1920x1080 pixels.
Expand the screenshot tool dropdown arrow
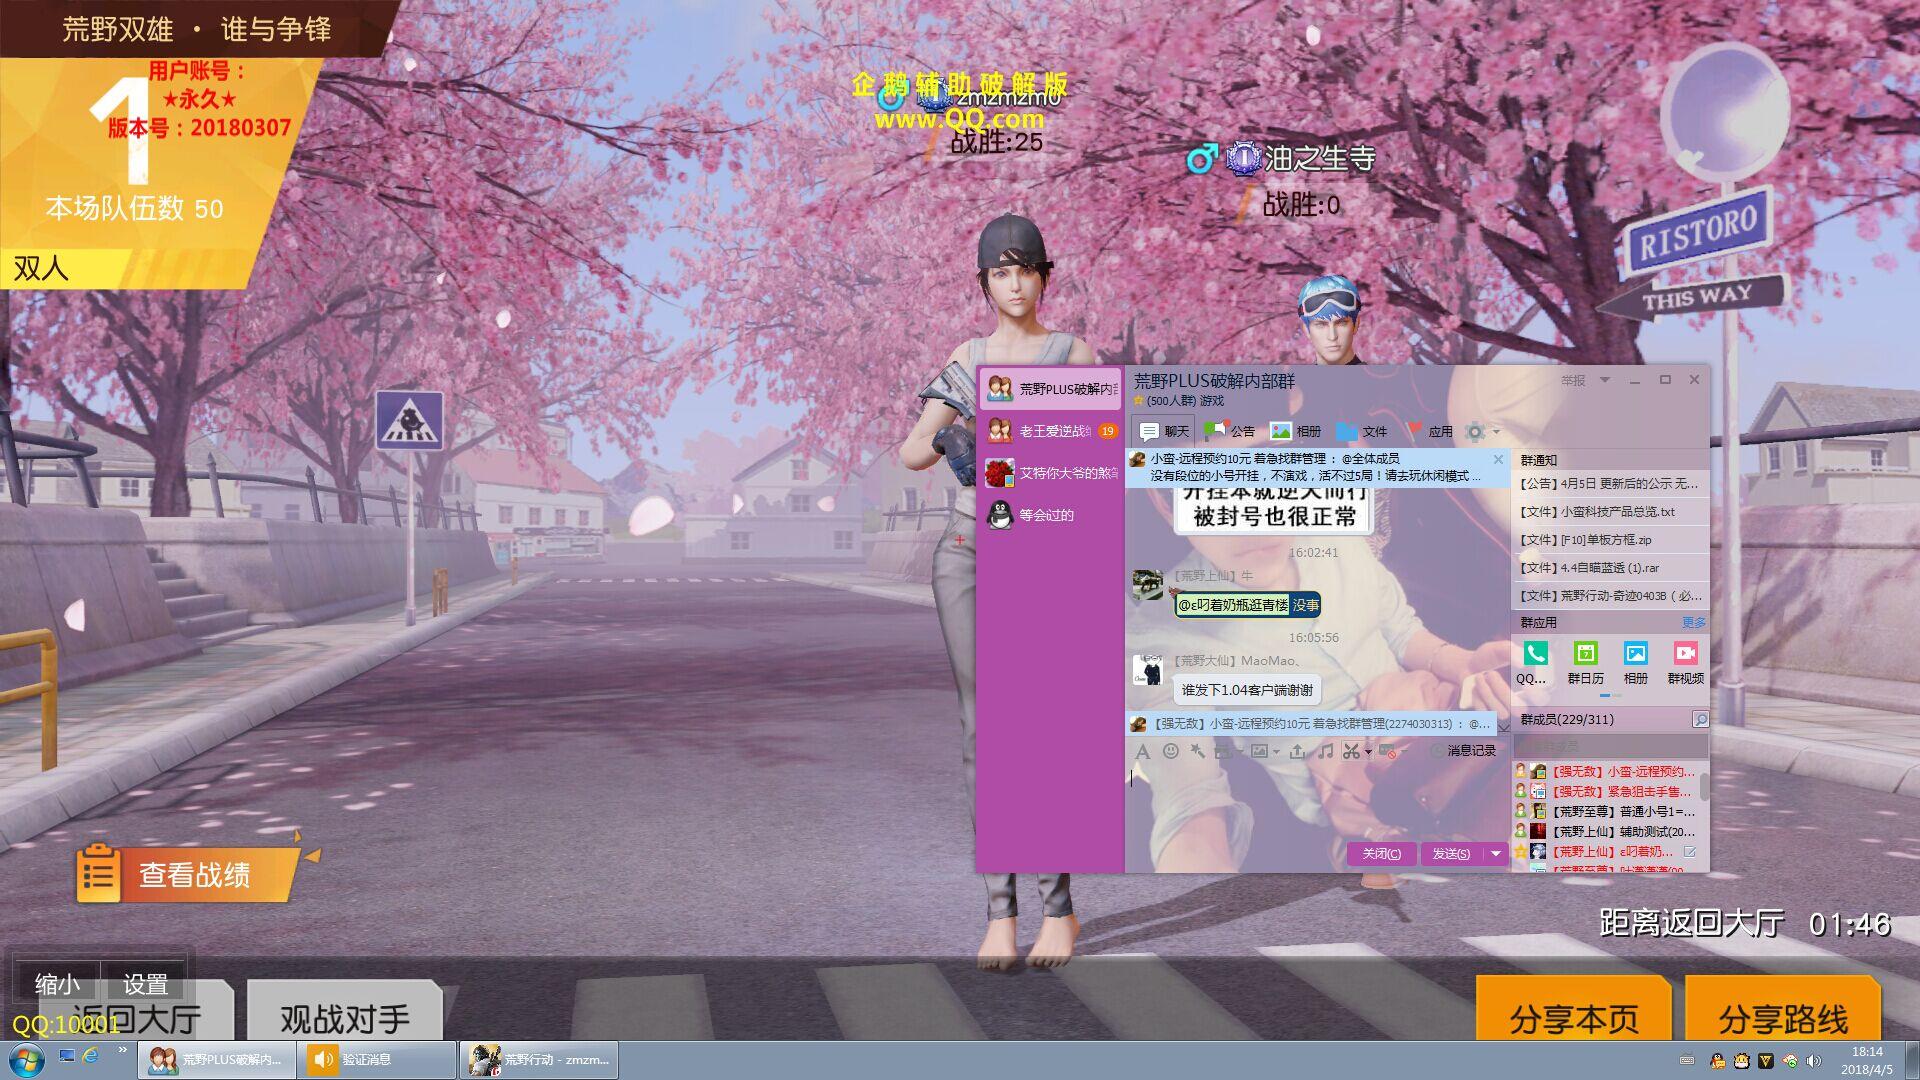tap(1367, 752)
